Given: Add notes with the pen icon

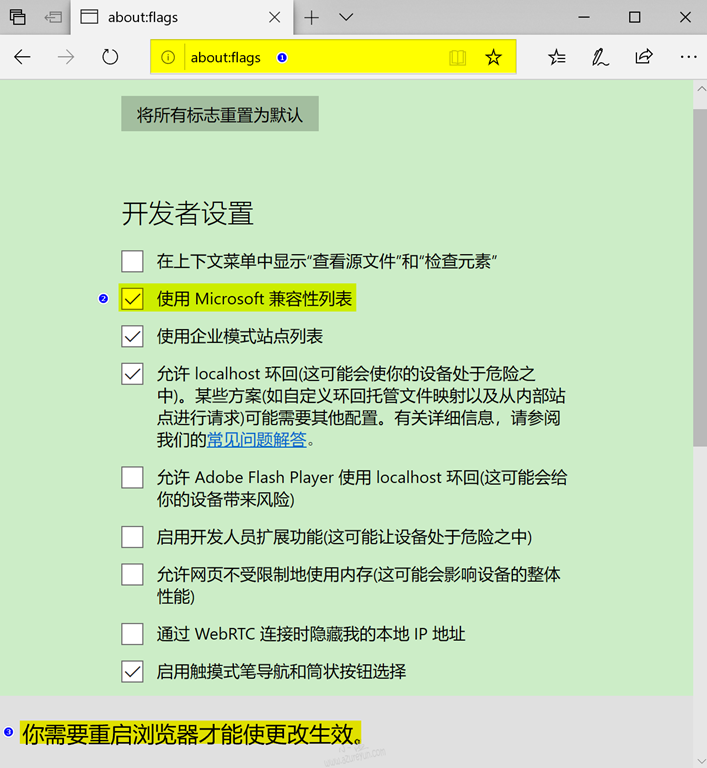Looking at the screenshot, I should pyautogui.click(x=600, y=57).
